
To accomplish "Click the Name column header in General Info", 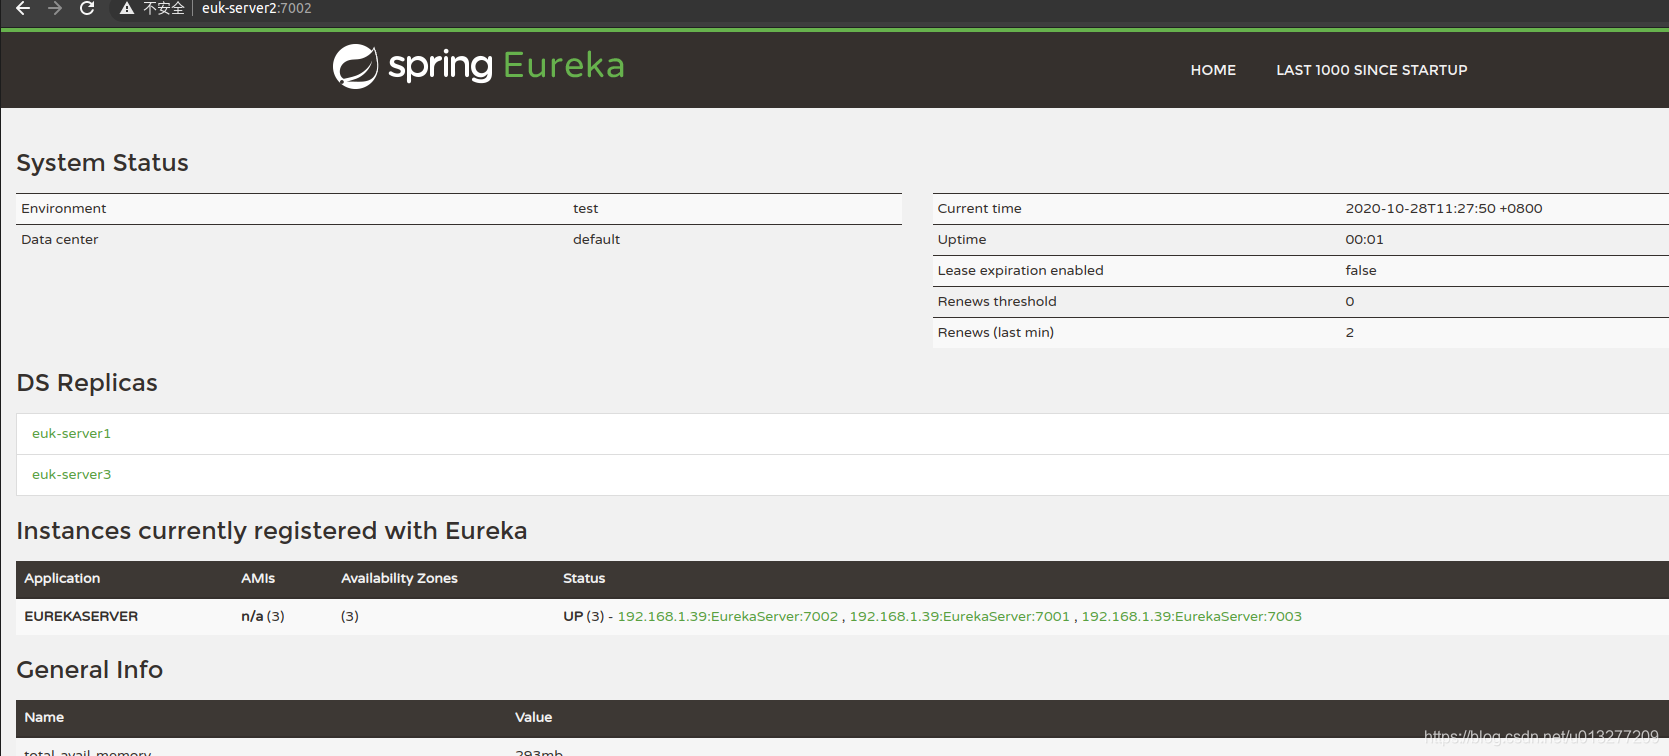I will tap(44, 717).
